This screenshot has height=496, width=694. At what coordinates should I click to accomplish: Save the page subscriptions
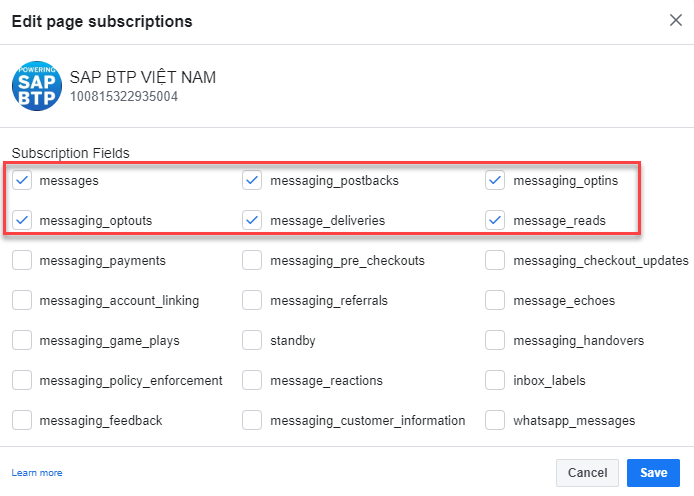tap(654, 473)
